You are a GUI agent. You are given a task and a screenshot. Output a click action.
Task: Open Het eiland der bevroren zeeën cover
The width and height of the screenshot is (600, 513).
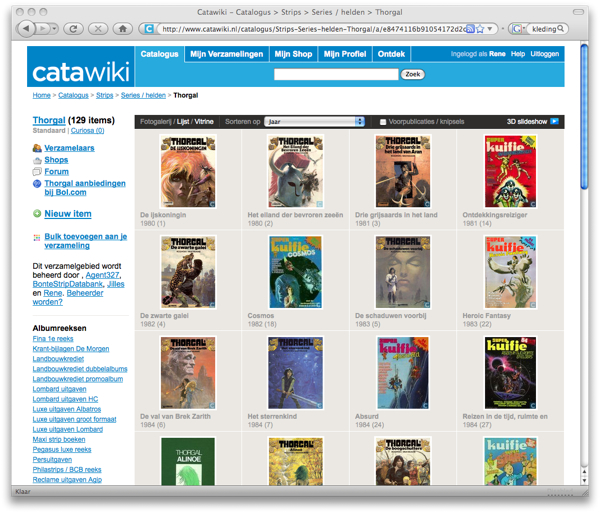click(295, 171)
